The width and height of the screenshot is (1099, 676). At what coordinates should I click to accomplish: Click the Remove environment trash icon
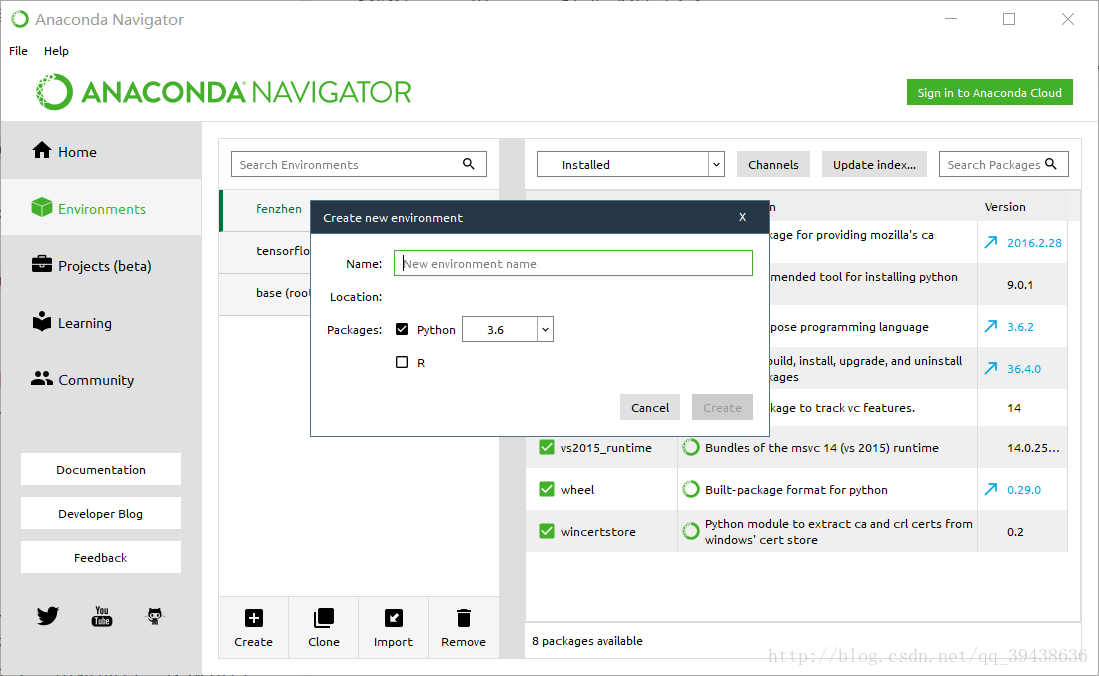coord(463,618)
